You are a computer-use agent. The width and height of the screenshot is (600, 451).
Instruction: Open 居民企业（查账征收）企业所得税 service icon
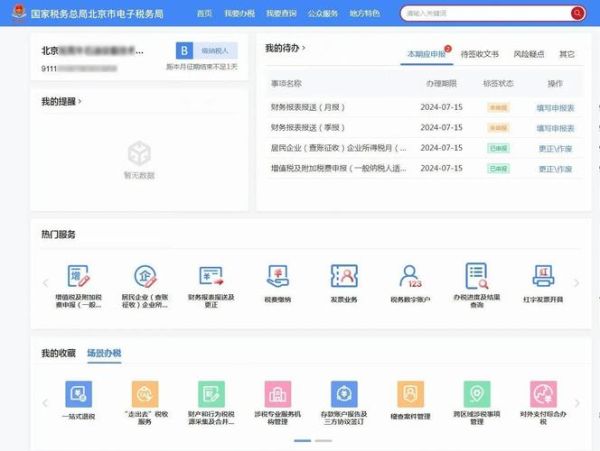tap(145, 276)
